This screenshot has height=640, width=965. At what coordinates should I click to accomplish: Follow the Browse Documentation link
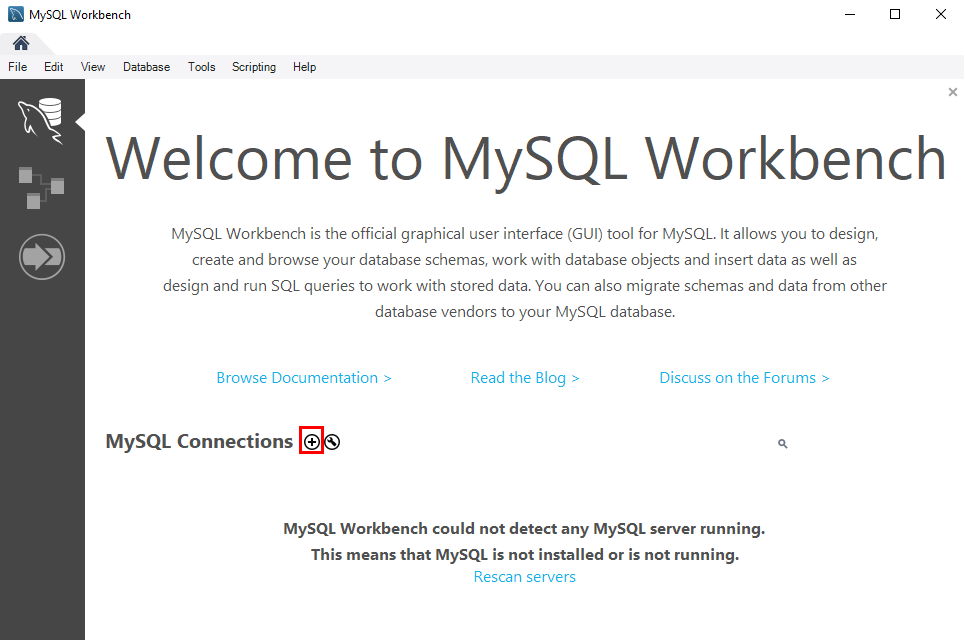tap(304, 378)
